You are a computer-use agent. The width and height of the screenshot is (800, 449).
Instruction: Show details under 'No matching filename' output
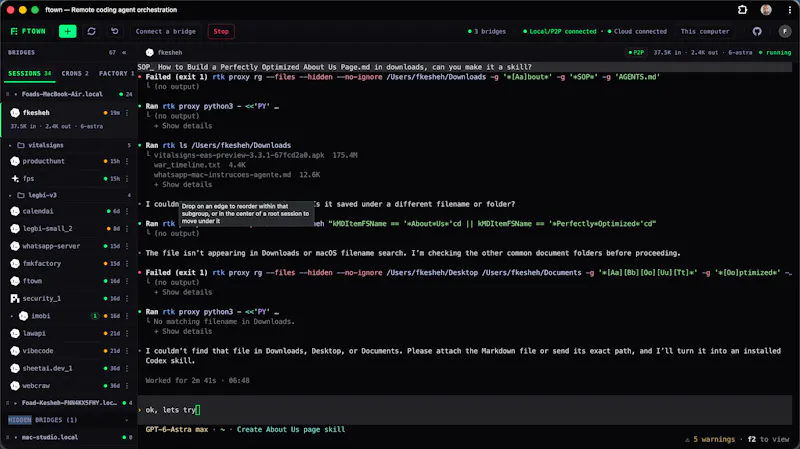click(x=183, y=332)
